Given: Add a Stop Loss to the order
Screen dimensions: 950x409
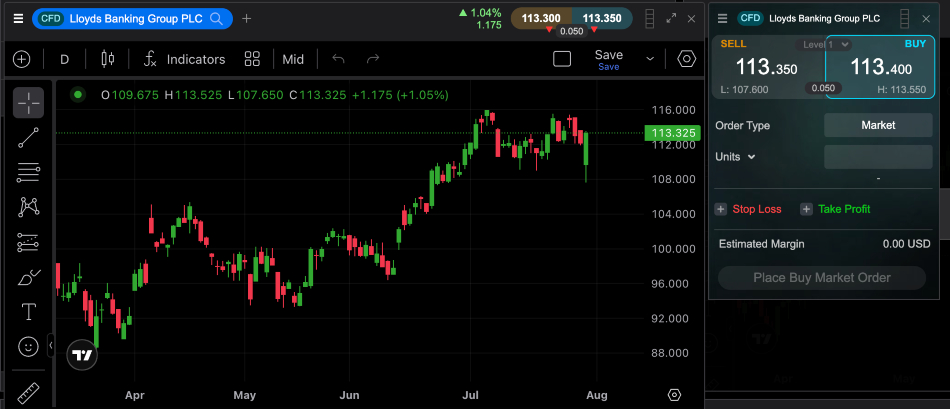Looking at the screenshot, I should coord(749,209).
